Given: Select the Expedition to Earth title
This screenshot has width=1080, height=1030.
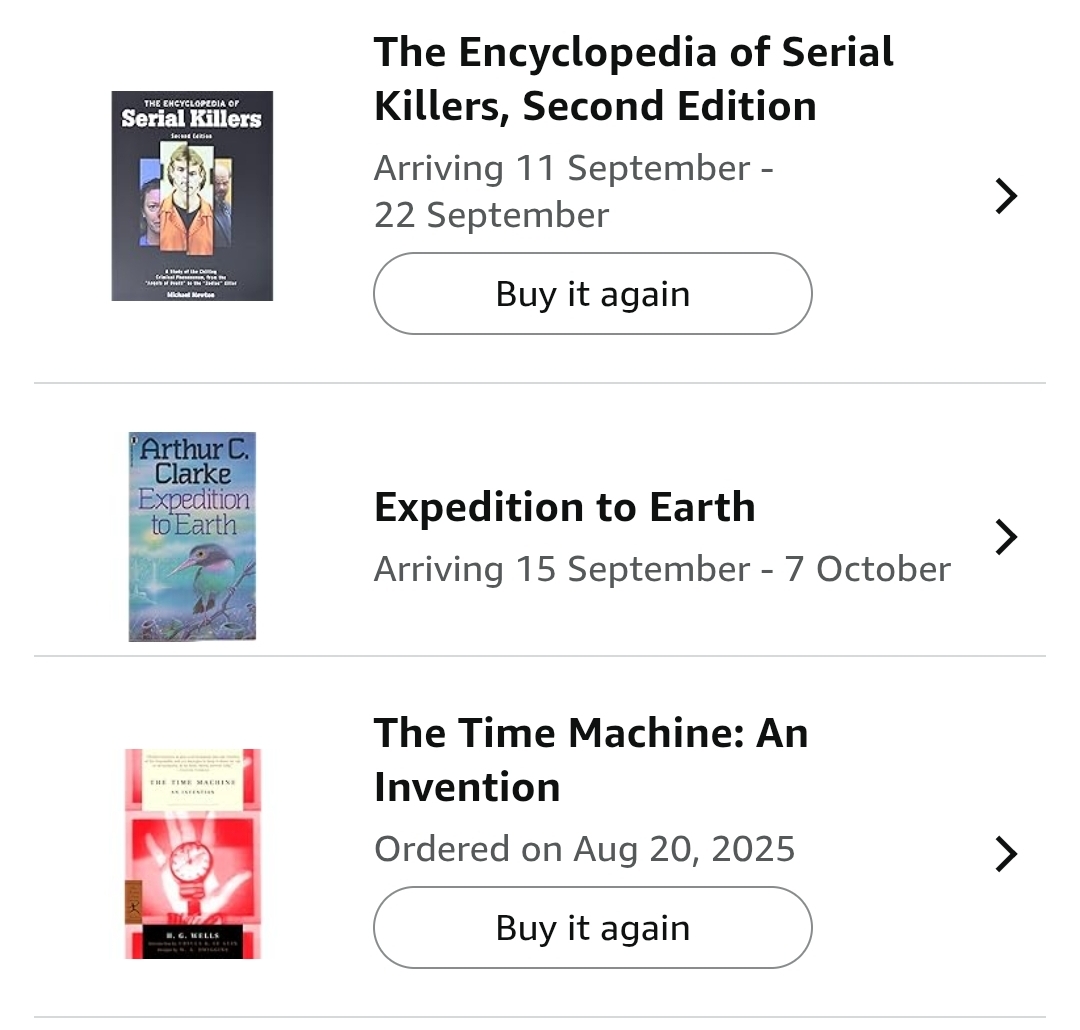Looking at the screenshot, I should click(x=565, y=507).
